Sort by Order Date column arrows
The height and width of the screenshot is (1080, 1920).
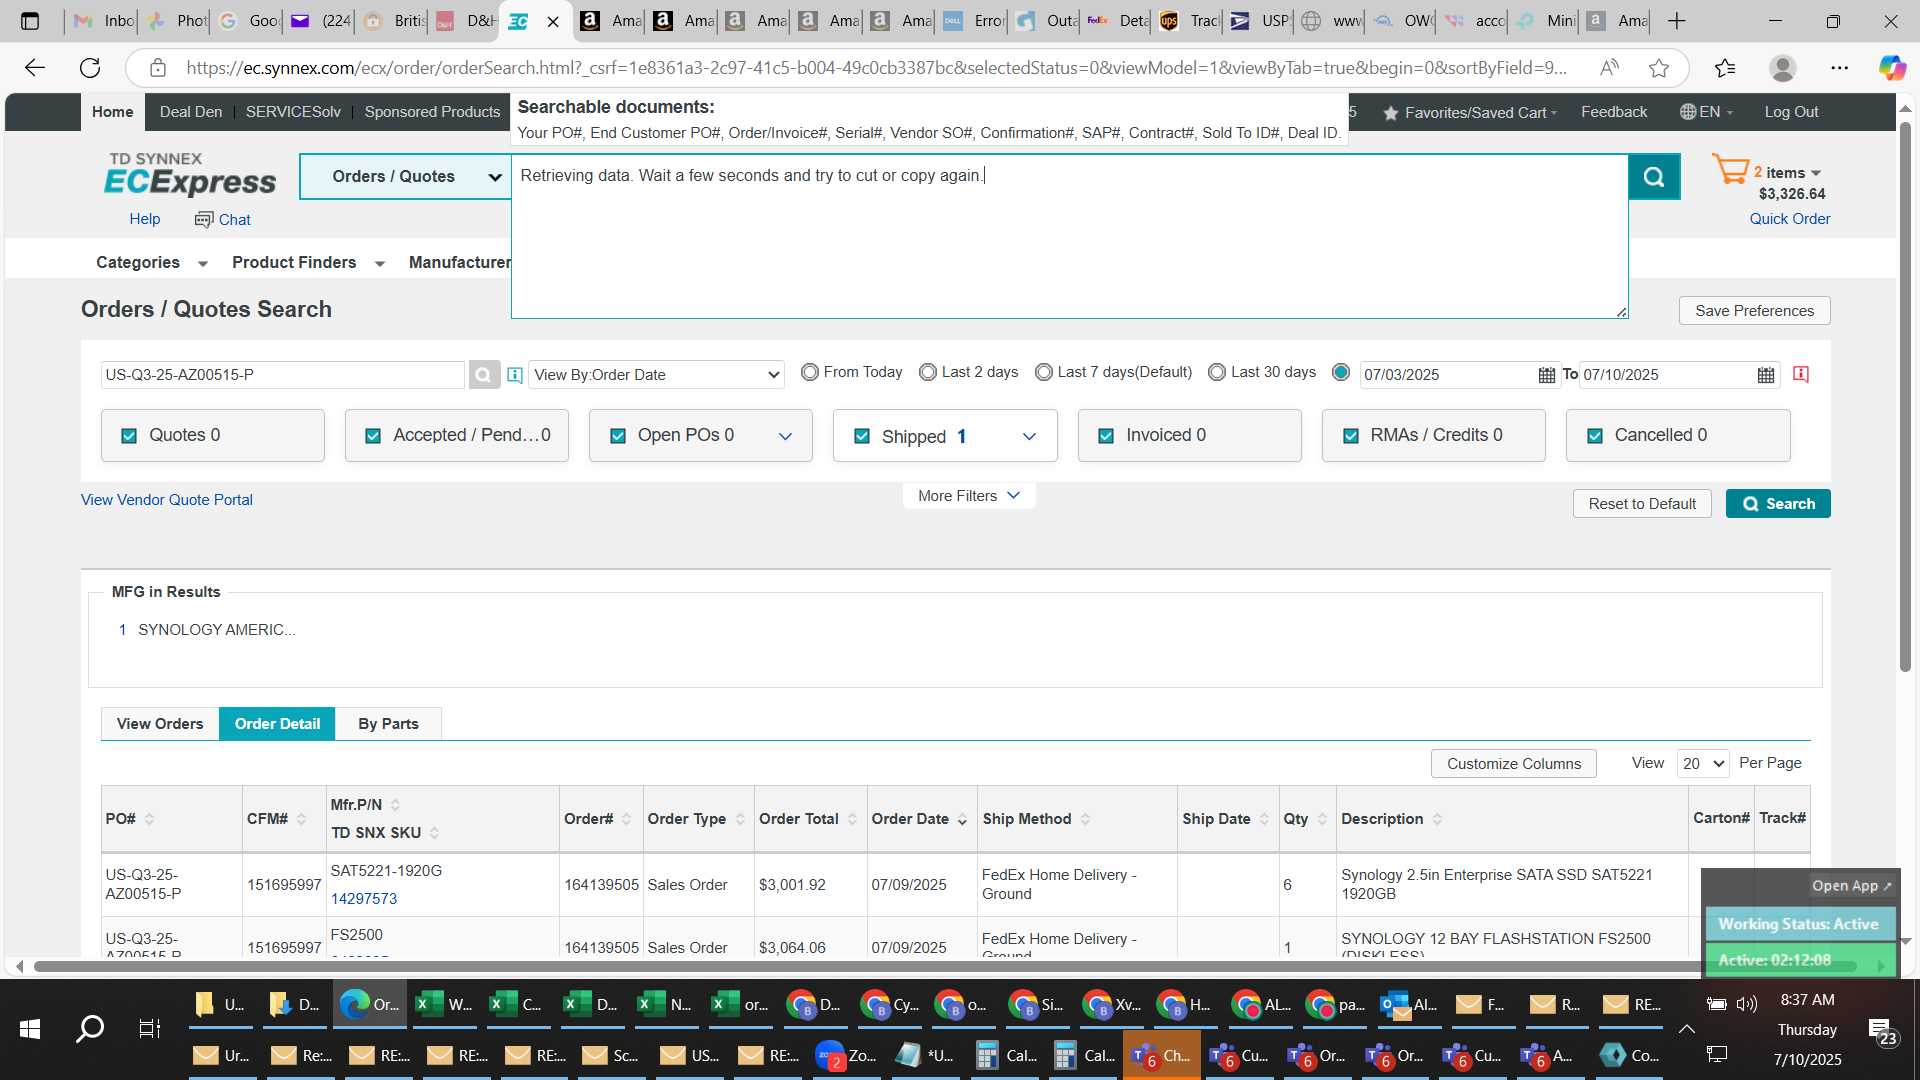coord(962,819)
